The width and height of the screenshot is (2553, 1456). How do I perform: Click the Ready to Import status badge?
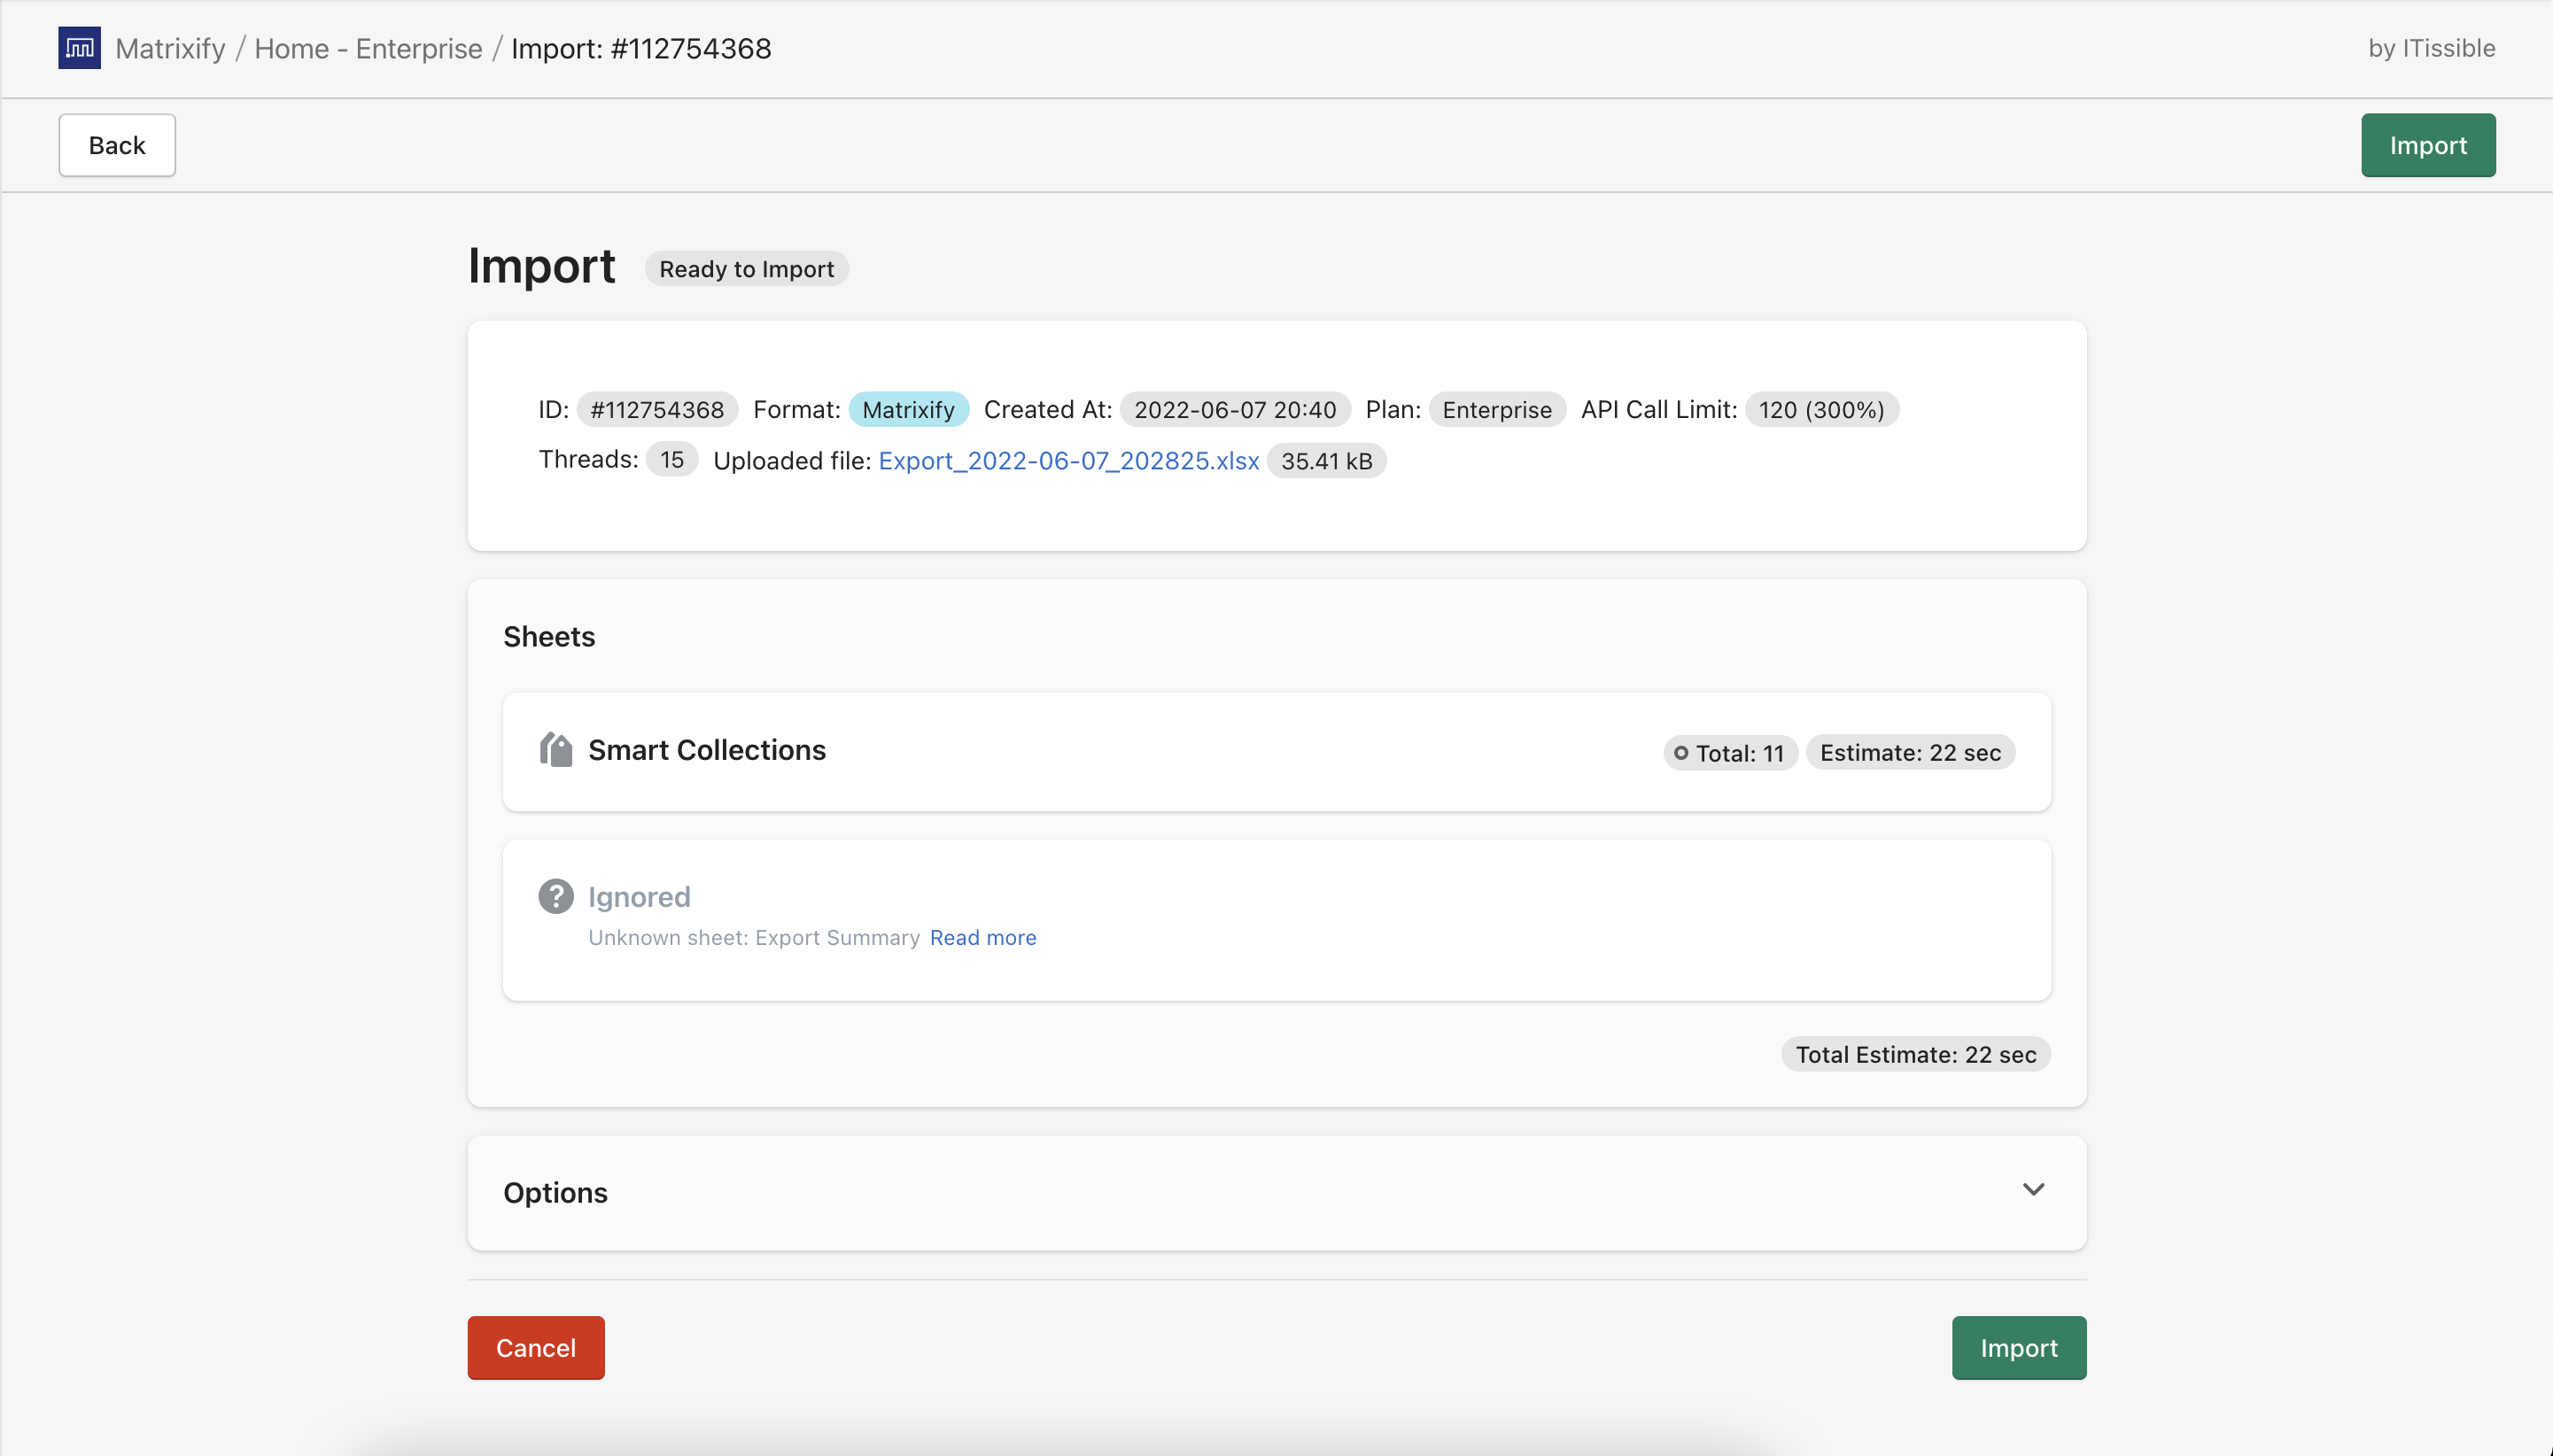point(746,269)
